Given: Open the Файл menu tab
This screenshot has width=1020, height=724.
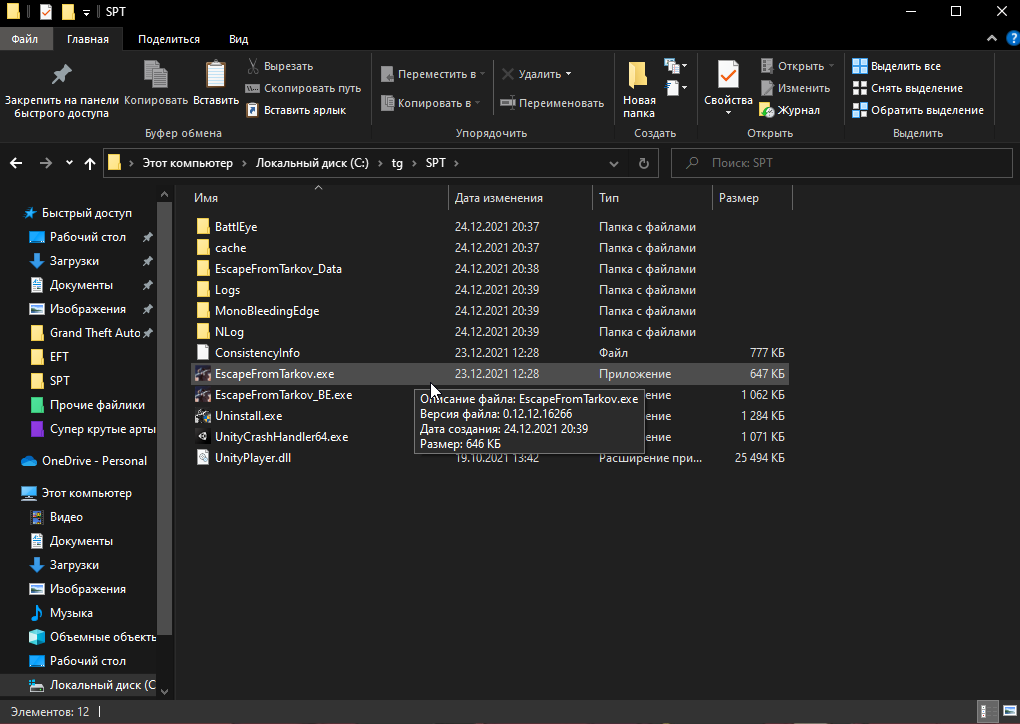Looking at the screenshot, I should [25, 39].
